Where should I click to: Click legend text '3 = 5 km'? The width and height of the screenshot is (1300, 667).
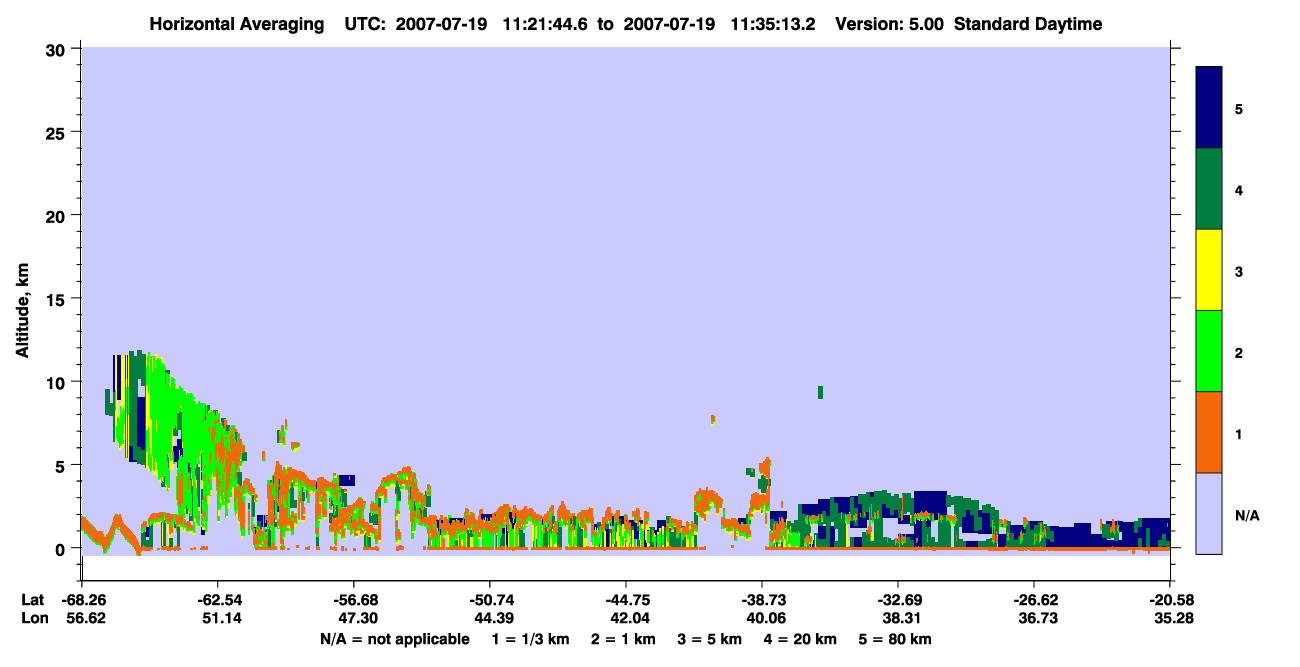[710, 639]
